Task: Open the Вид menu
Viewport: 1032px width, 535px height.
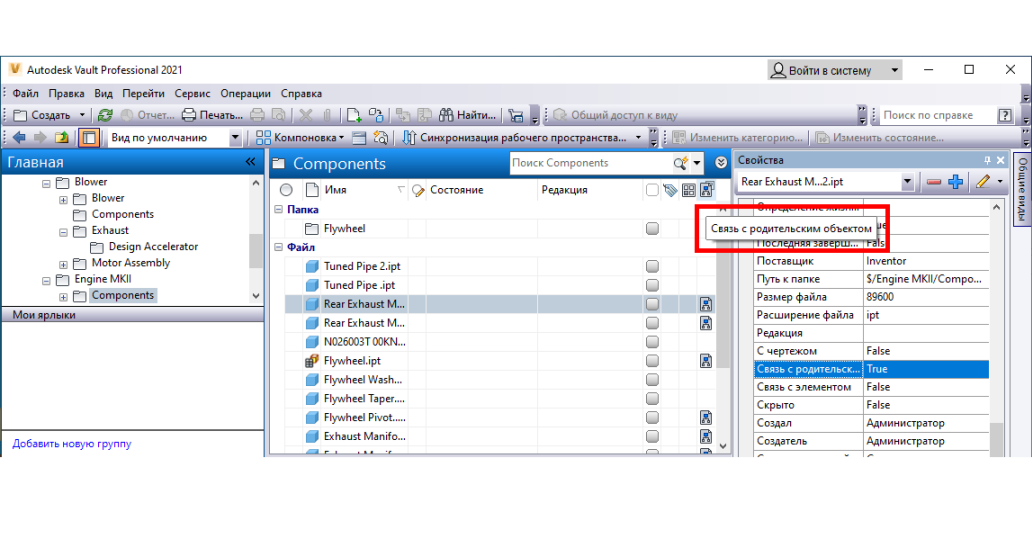Action: 103,93
